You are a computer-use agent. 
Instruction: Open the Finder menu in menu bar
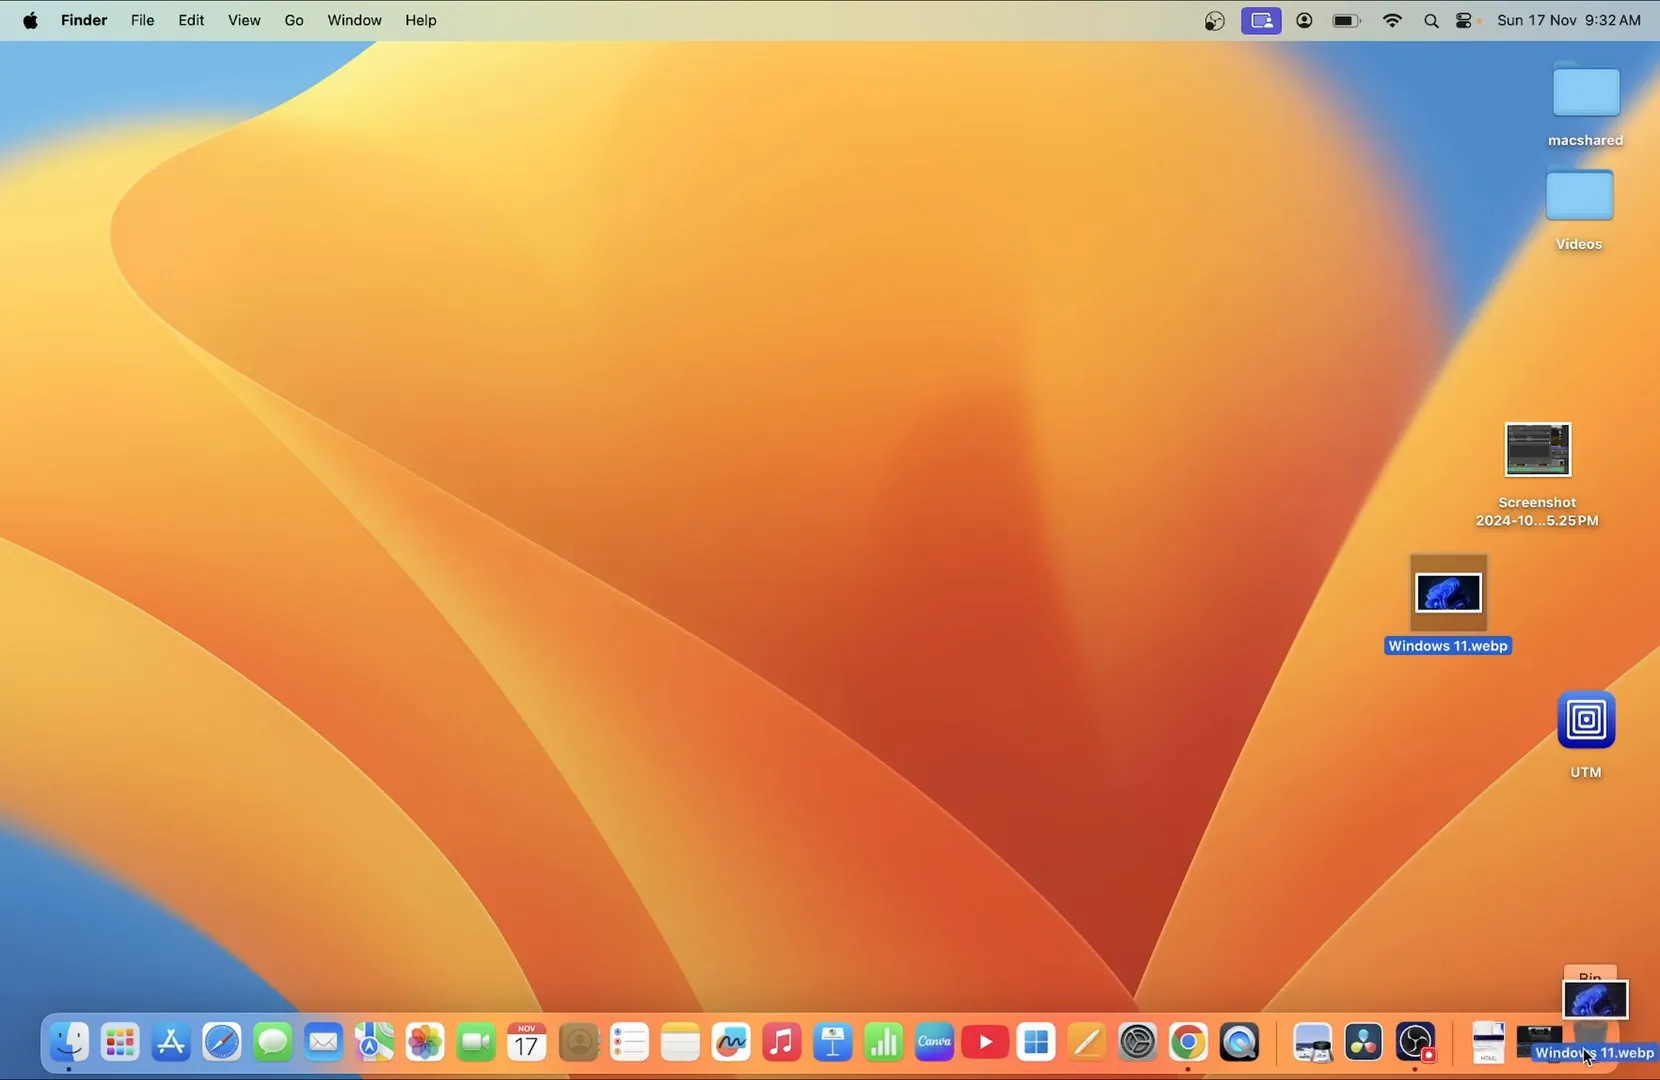(84, 20)
